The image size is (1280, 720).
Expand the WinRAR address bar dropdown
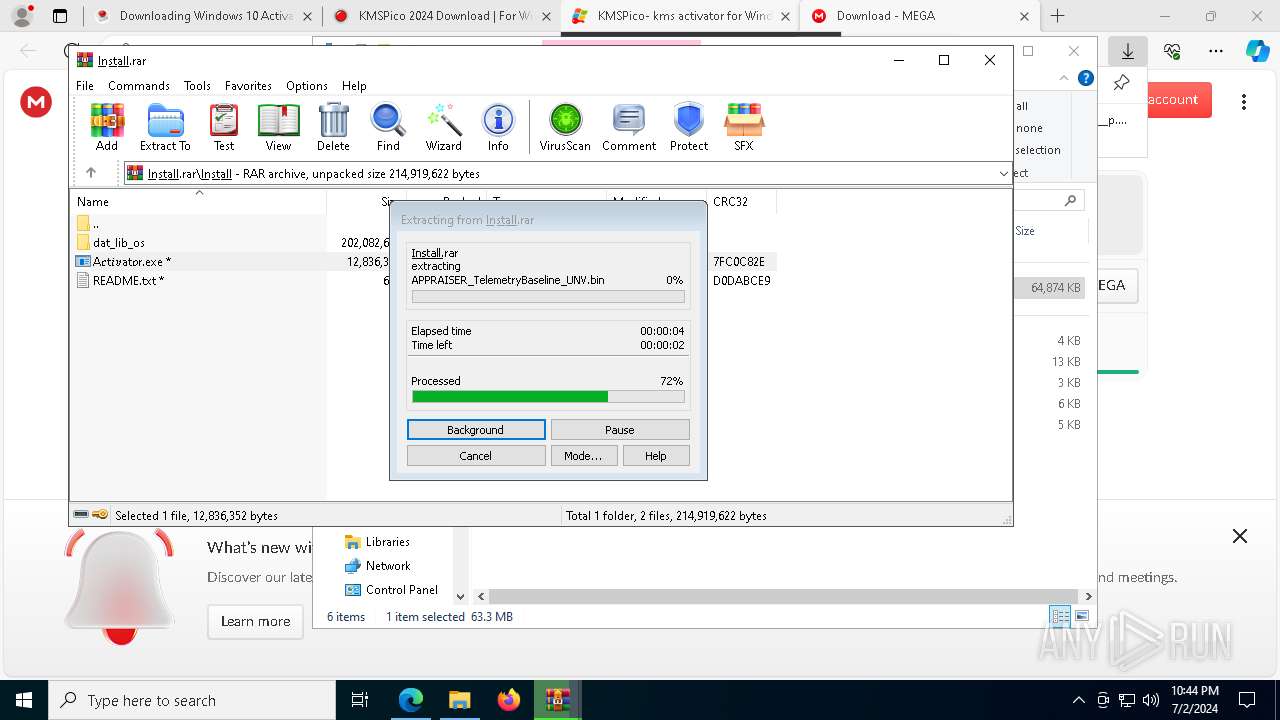point(1003,173)
